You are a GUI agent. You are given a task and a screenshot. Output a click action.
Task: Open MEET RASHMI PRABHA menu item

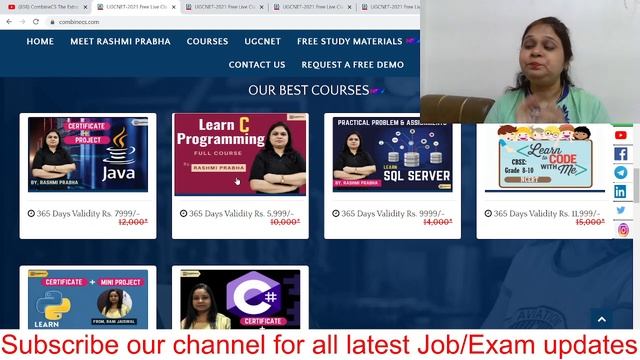pyautogui.click(x=120, y=41)
